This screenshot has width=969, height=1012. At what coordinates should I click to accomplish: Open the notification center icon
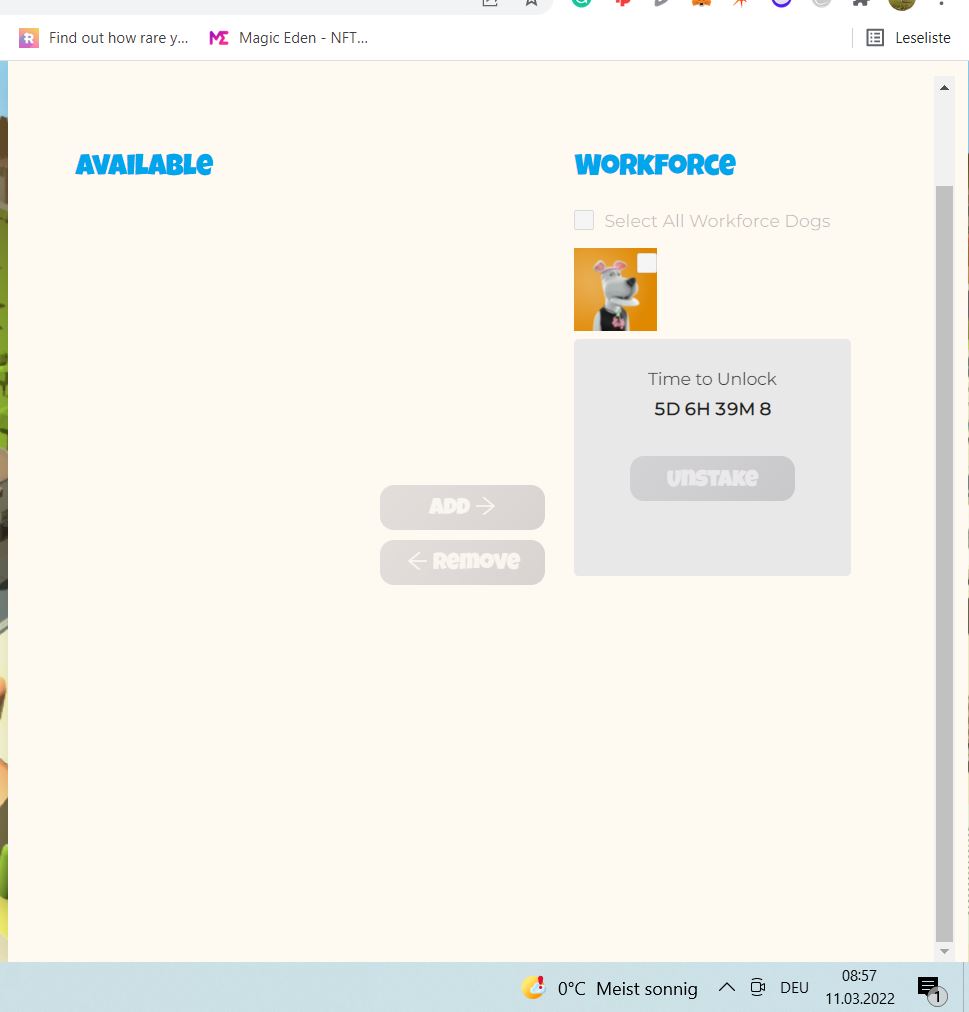(x=932, y=988)
